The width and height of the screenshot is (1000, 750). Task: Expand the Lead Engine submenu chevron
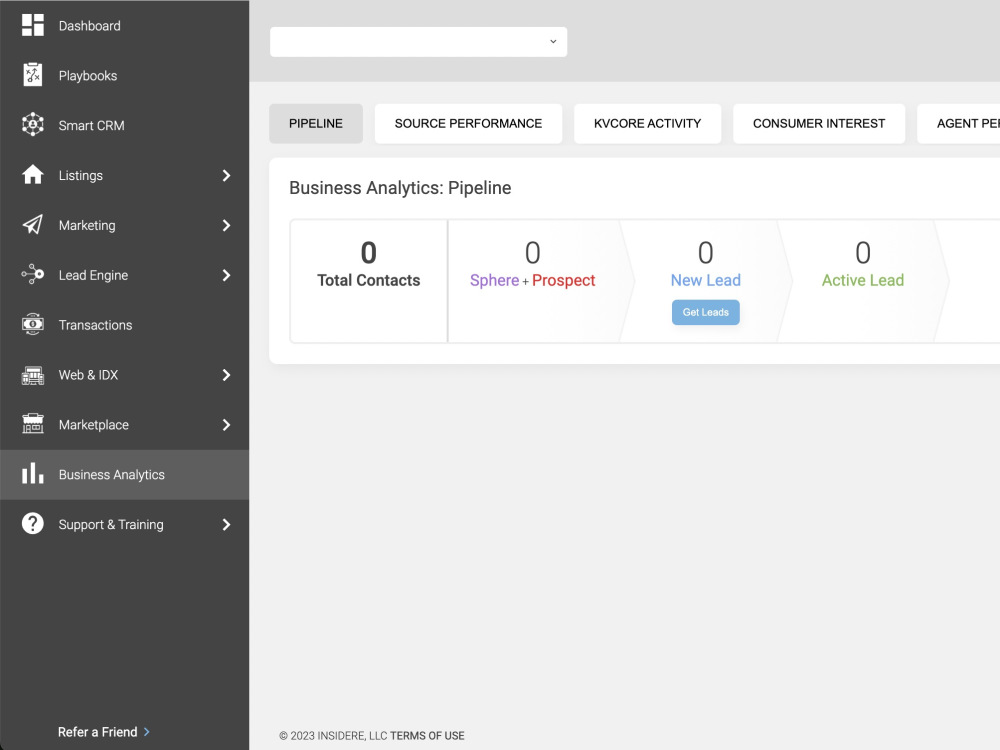[x=226, y=275]
